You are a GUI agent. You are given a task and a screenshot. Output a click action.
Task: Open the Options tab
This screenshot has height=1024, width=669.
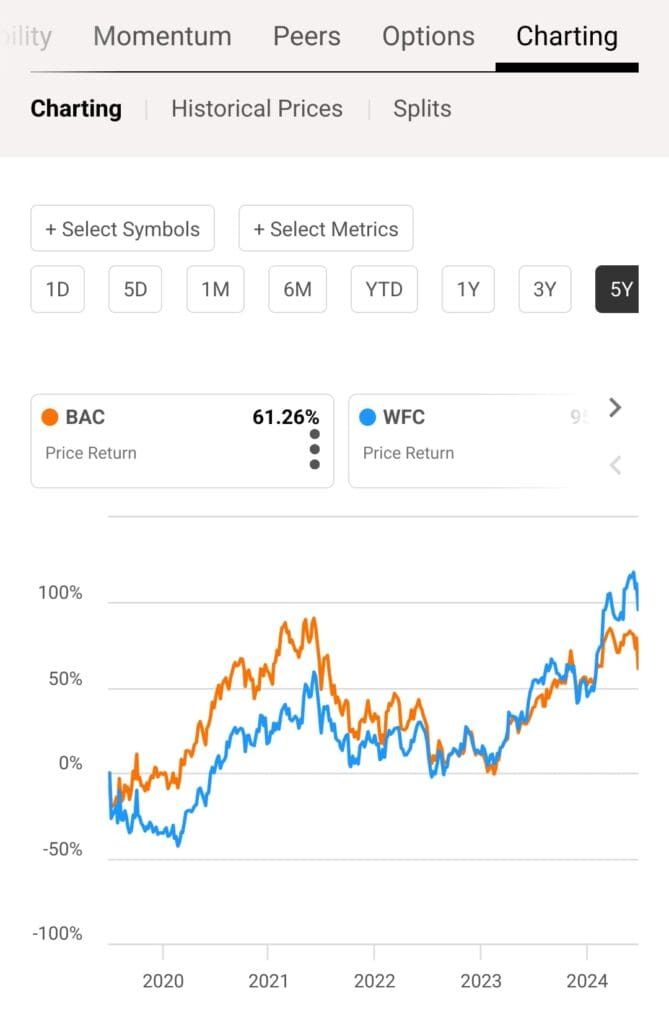point(428,36)
